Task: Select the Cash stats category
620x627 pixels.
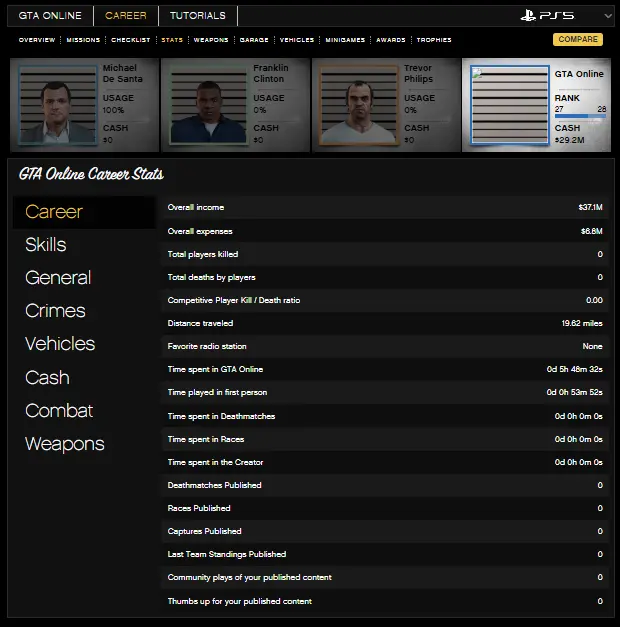Action: 47,378
